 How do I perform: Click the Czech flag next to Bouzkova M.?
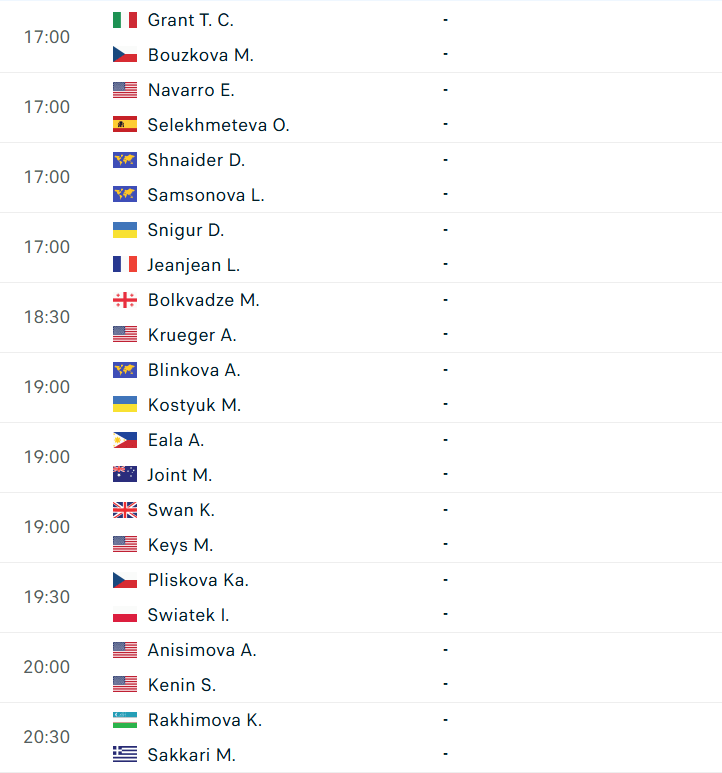point(125,55)
